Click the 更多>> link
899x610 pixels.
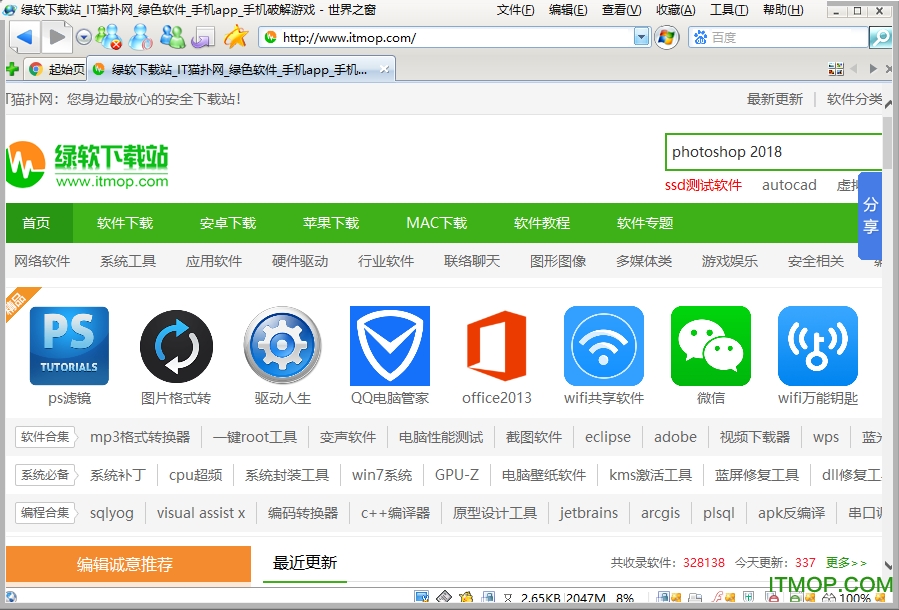point(846,563)
